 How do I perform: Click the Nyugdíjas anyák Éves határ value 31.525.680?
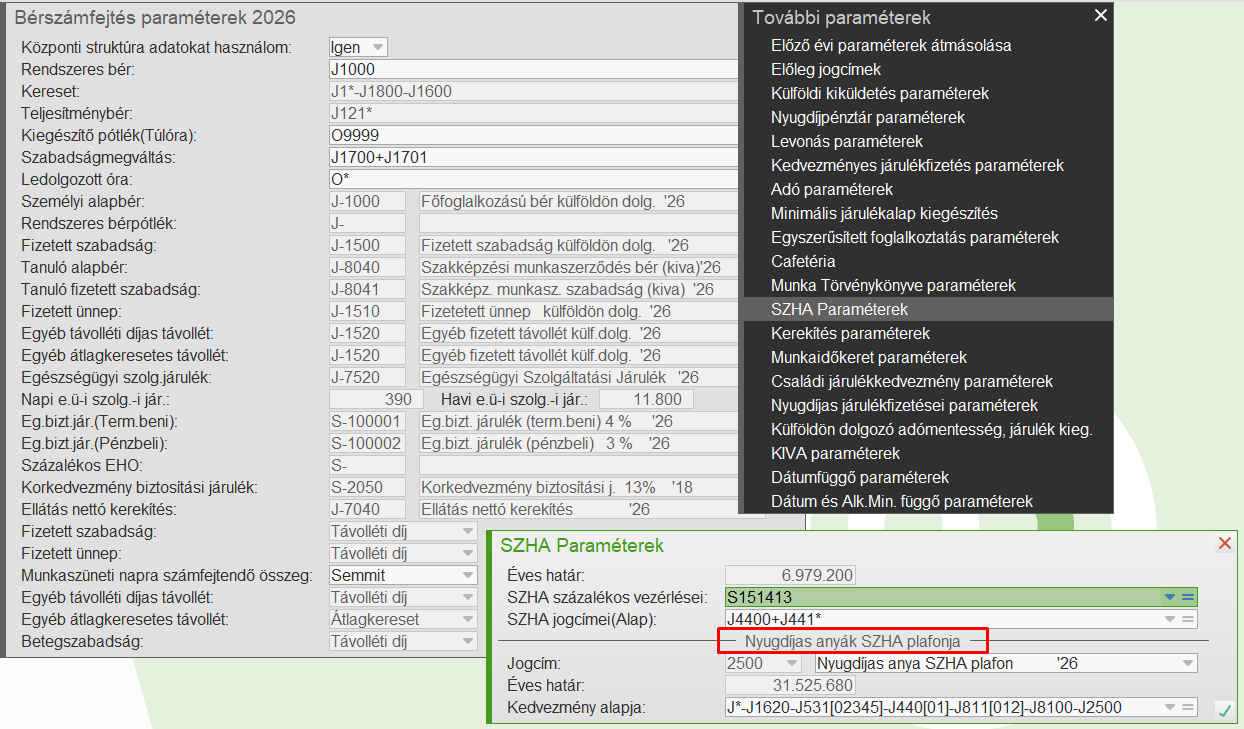[790, 686]
